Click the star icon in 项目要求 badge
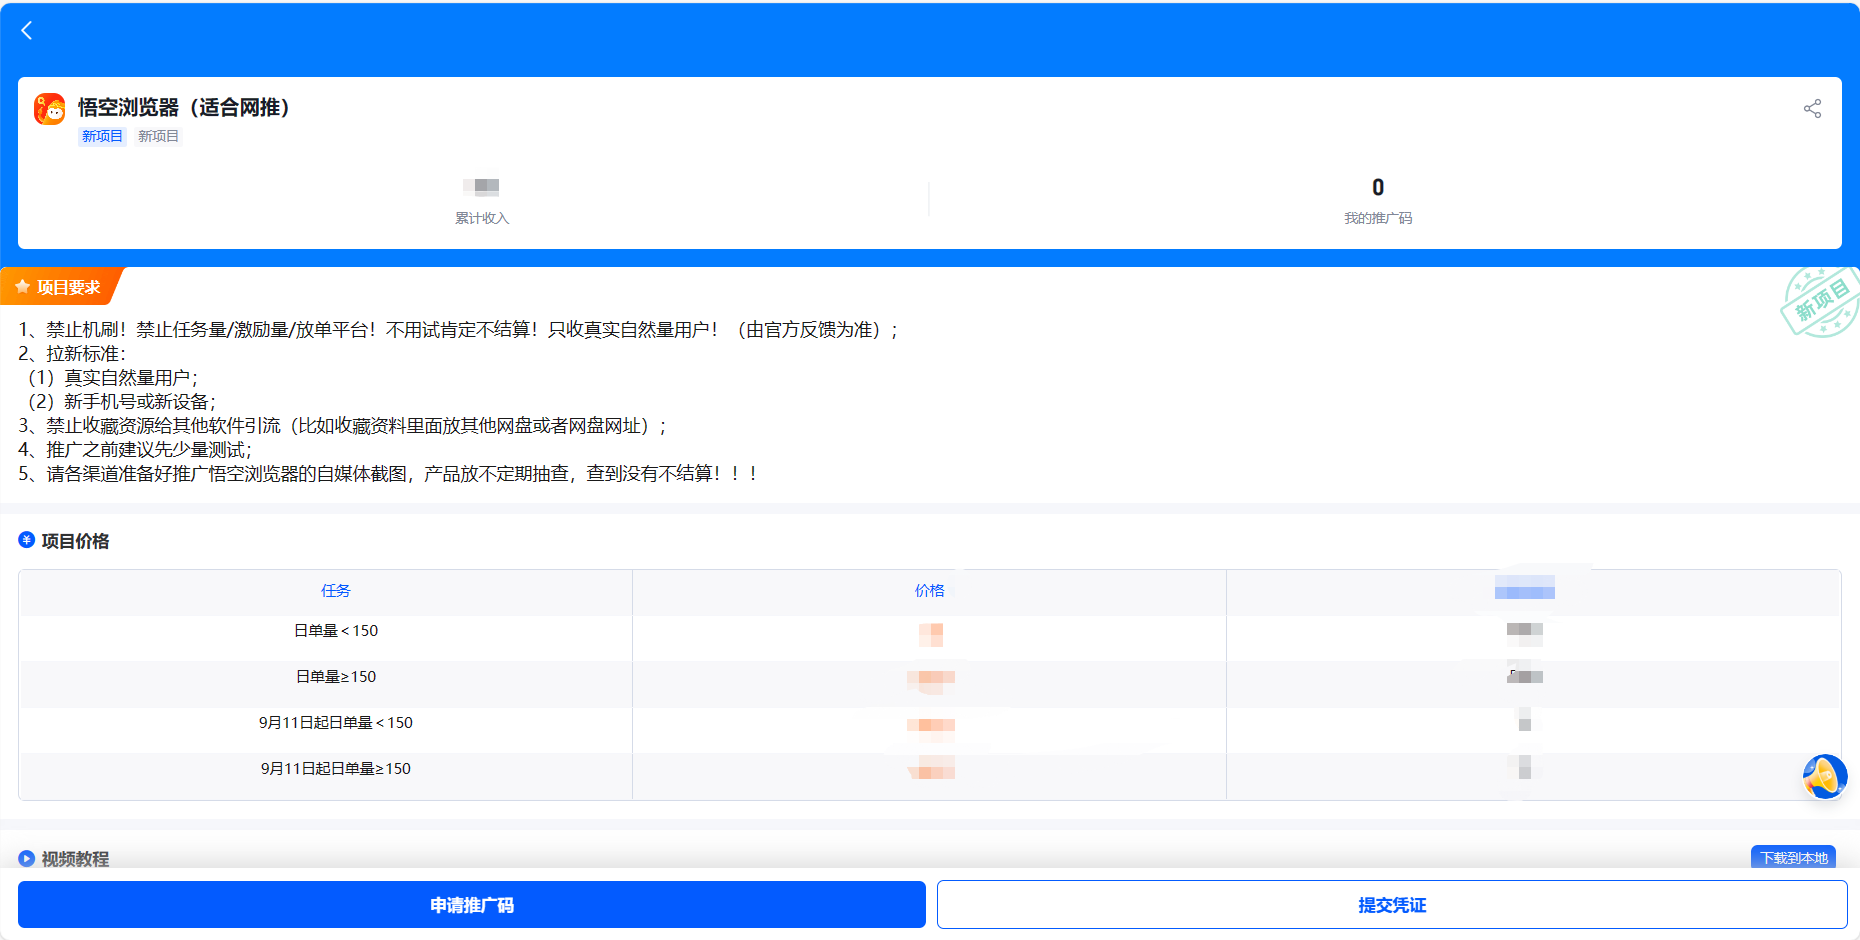The width and height of the screenshot is (1860, 940). coord(23,287)
